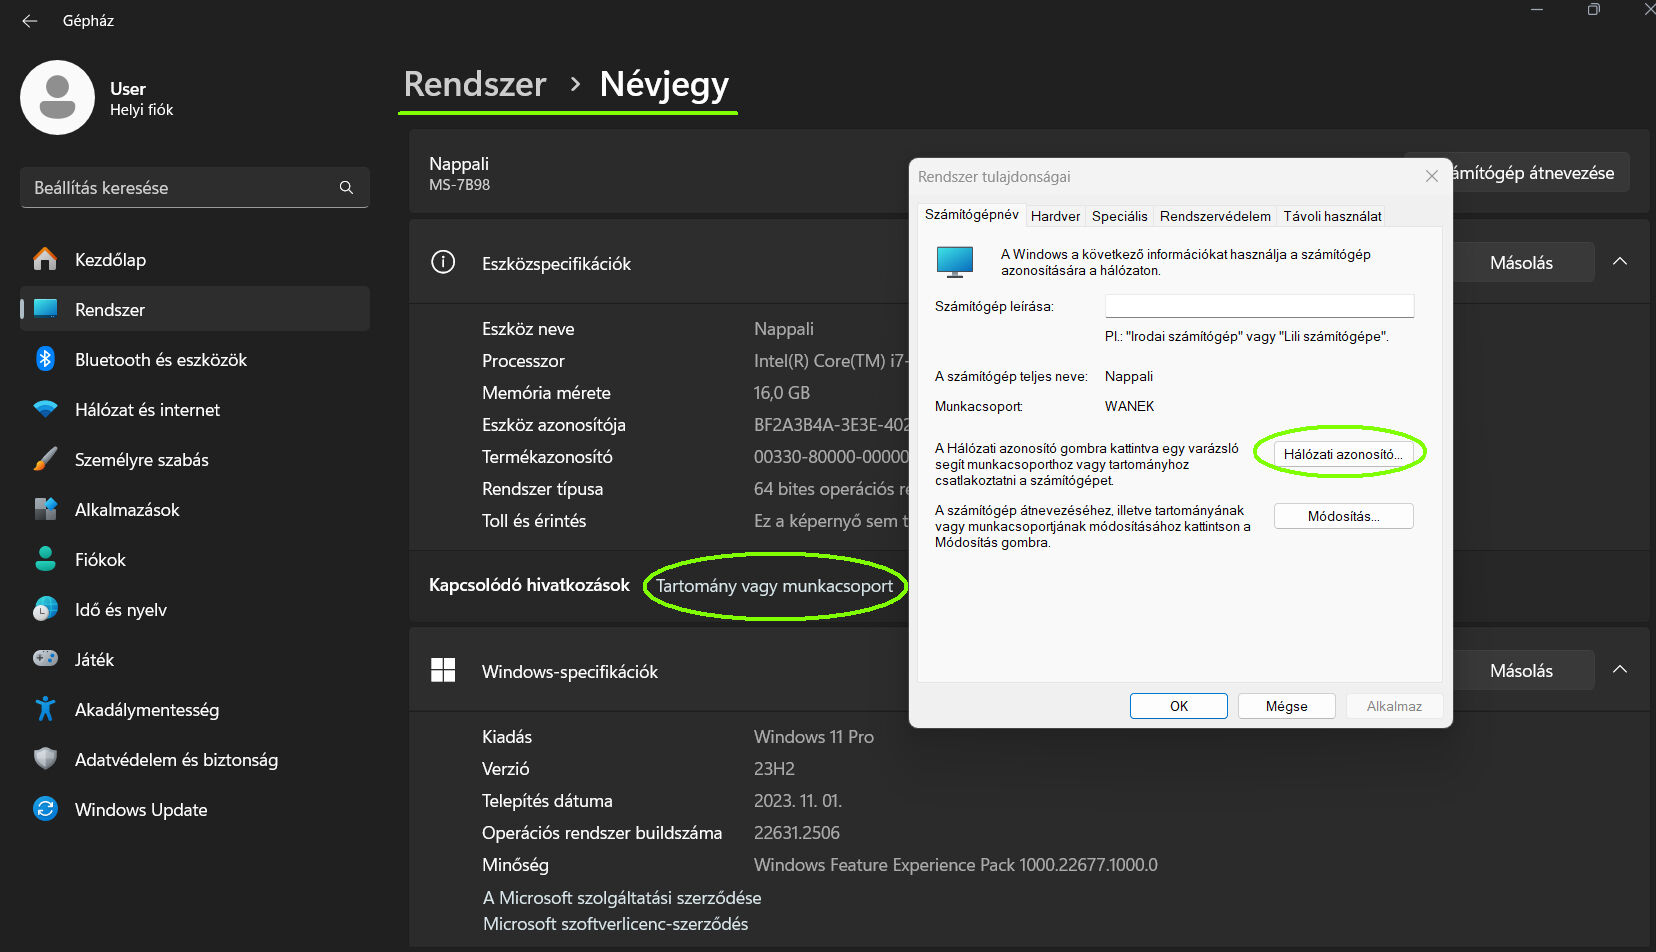The height and width of the screenshot is (952, 1656).
Task: Click the Windows Feature Experience Pack text
Action: [956, 864]
